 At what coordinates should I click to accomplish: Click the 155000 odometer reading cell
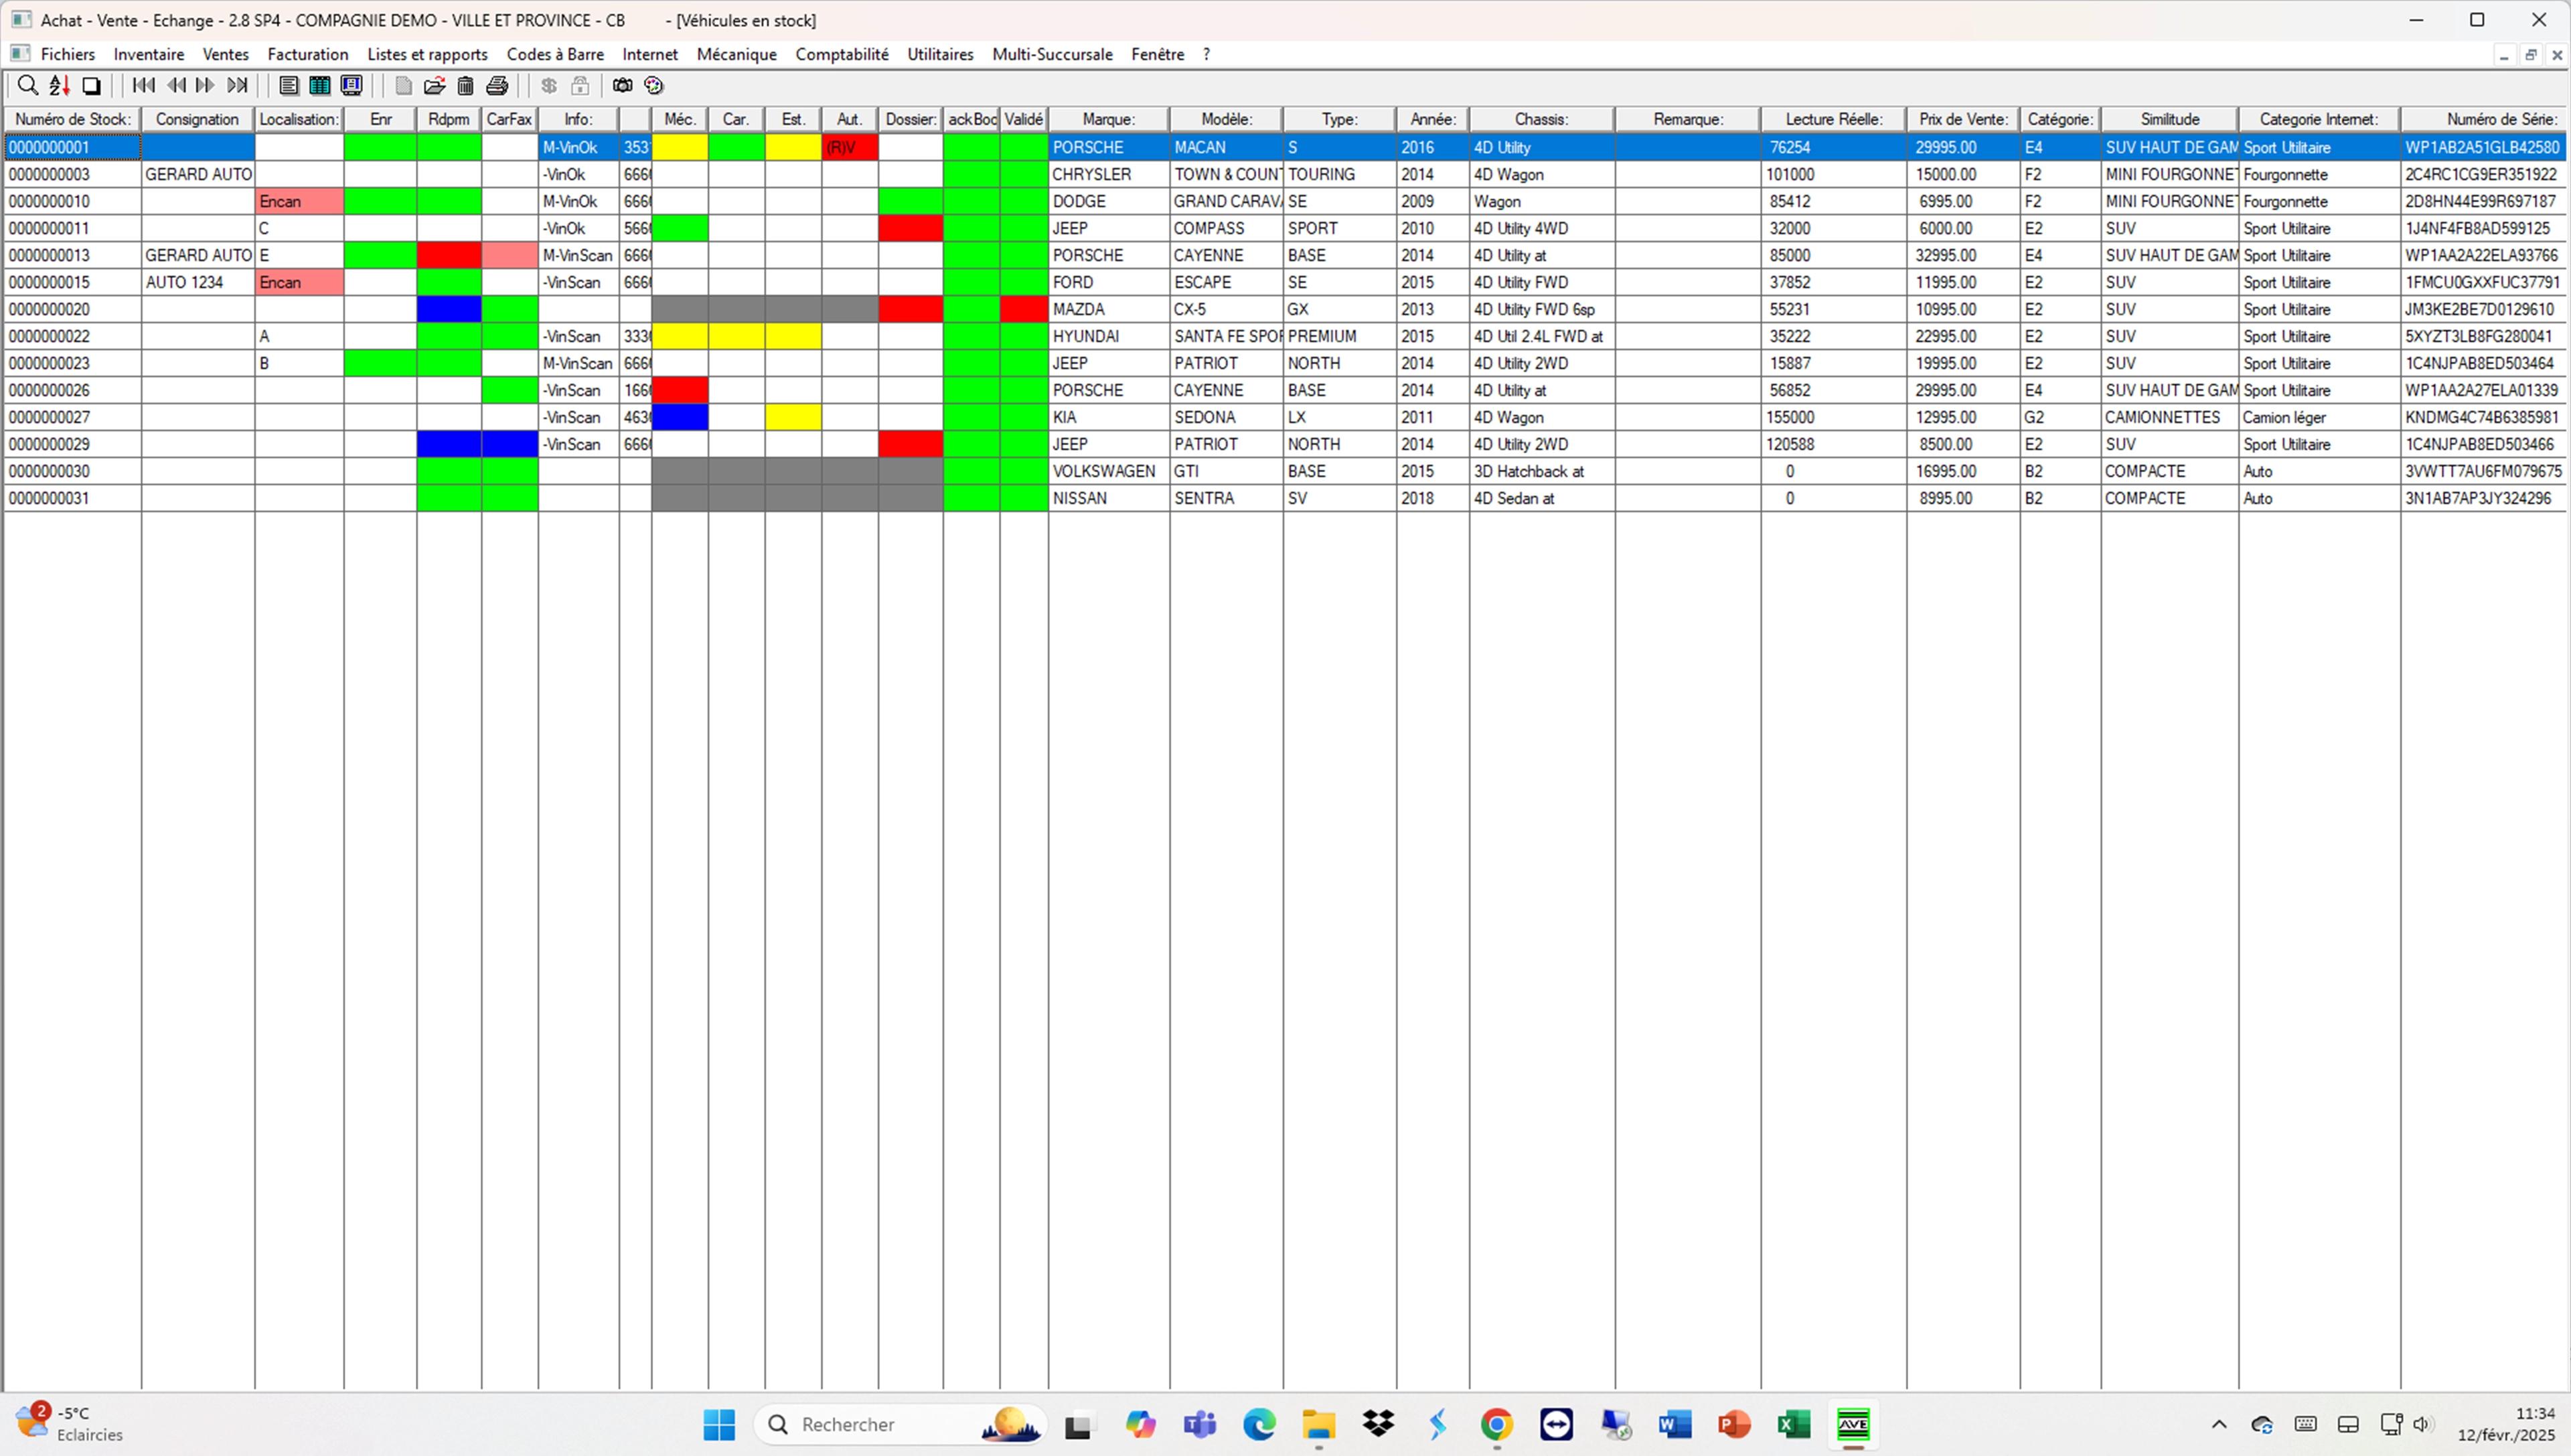pos(1834,417)
